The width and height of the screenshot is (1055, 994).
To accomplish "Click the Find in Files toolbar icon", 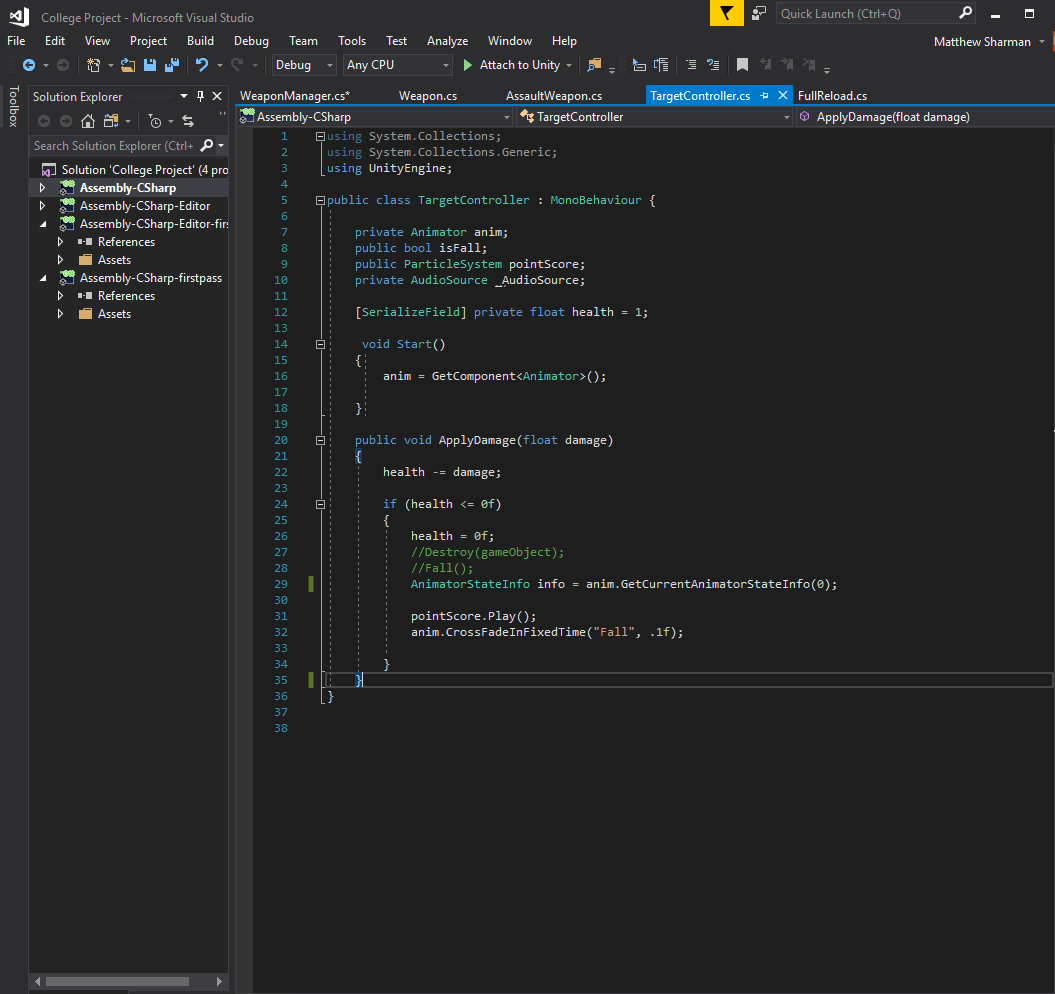I will [x=594, y=65].
